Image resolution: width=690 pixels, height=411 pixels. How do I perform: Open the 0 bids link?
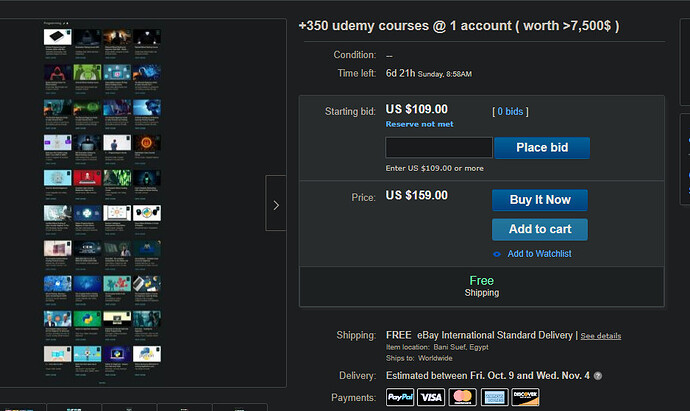pos(510,111)
